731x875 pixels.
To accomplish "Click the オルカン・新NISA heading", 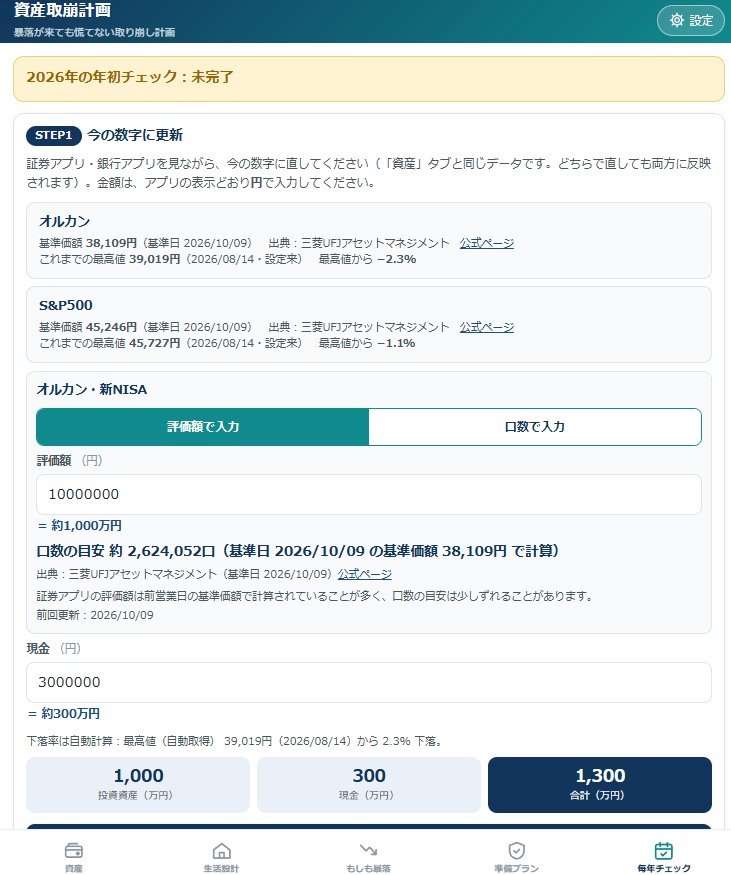I will pyautogui.click(x=92, y=390).
